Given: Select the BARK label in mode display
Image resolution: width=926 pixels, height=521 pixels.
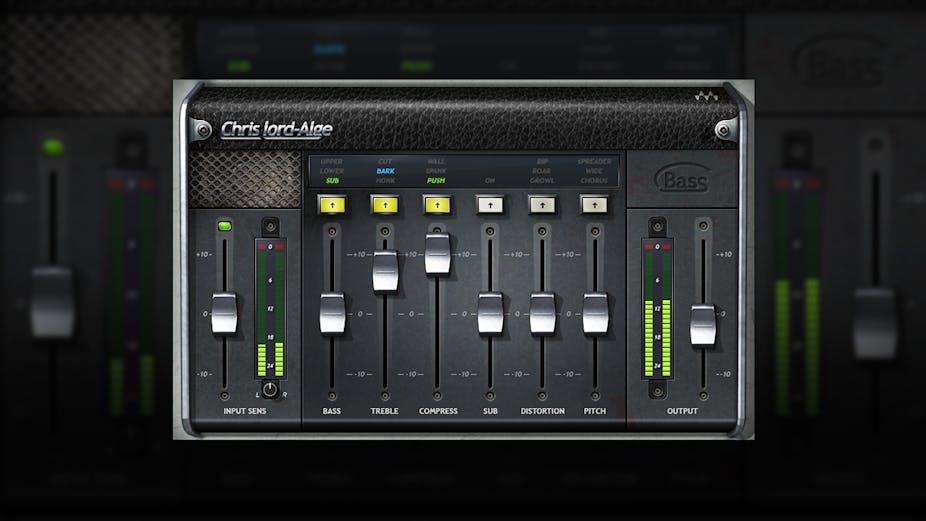Looking at the screenshot, I should 385,171.
